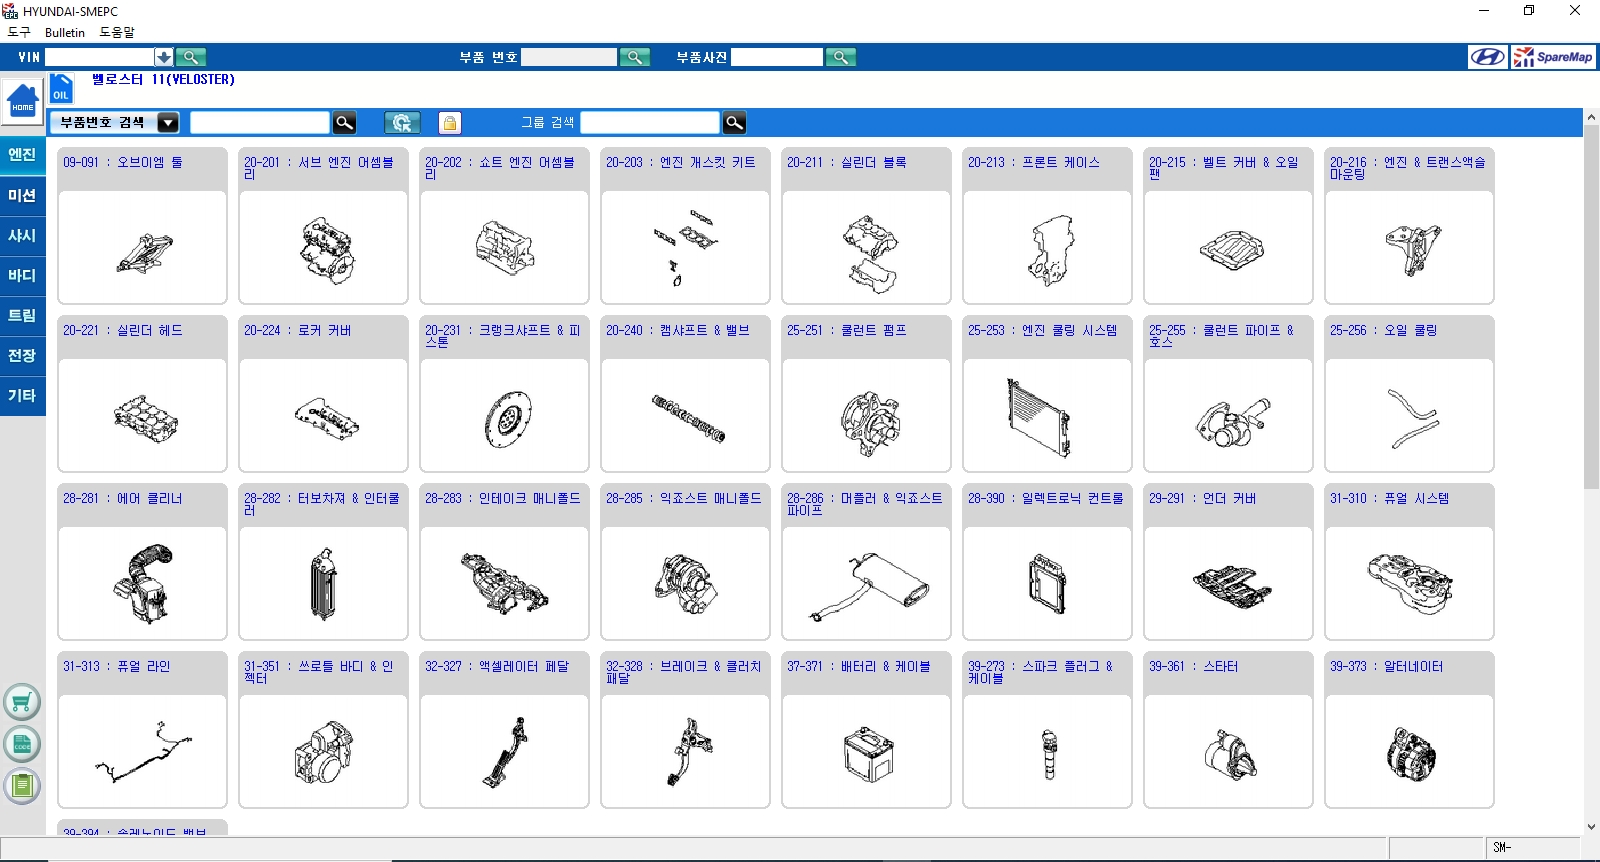Open group 20-216 엔진 & 트랜스액슬 마운팅
The height and width of the screenshot is (862, 1600).
click(1409, 226)
